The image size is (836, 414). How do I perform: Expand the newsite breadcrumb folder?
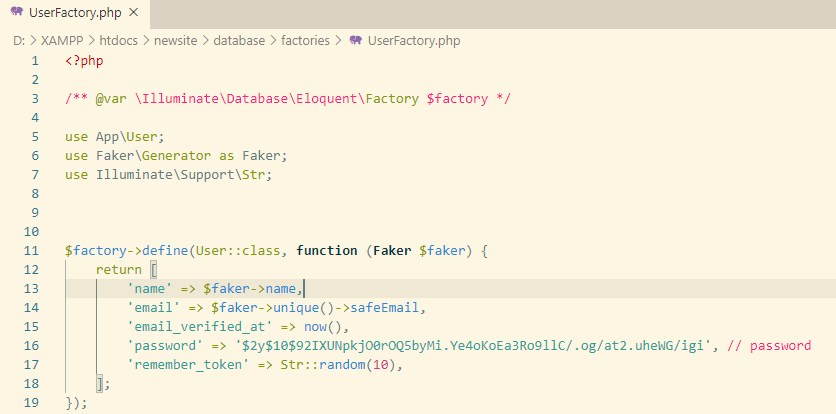pyautogui.click(x=180, y=41)
